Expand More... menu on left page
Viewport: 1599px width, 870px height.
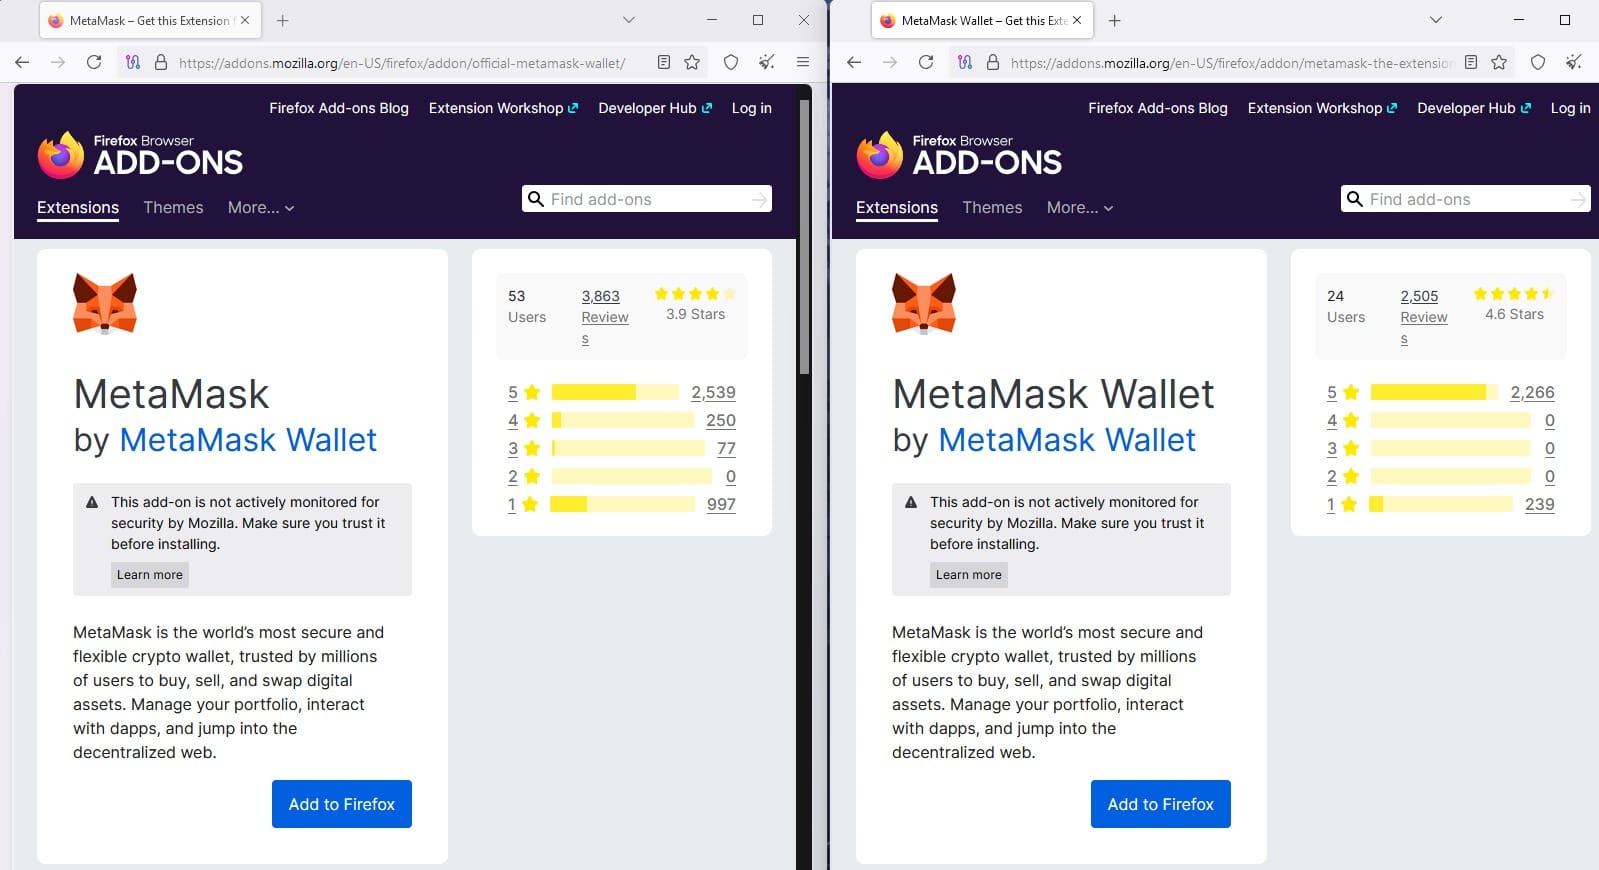pos(261,207)
